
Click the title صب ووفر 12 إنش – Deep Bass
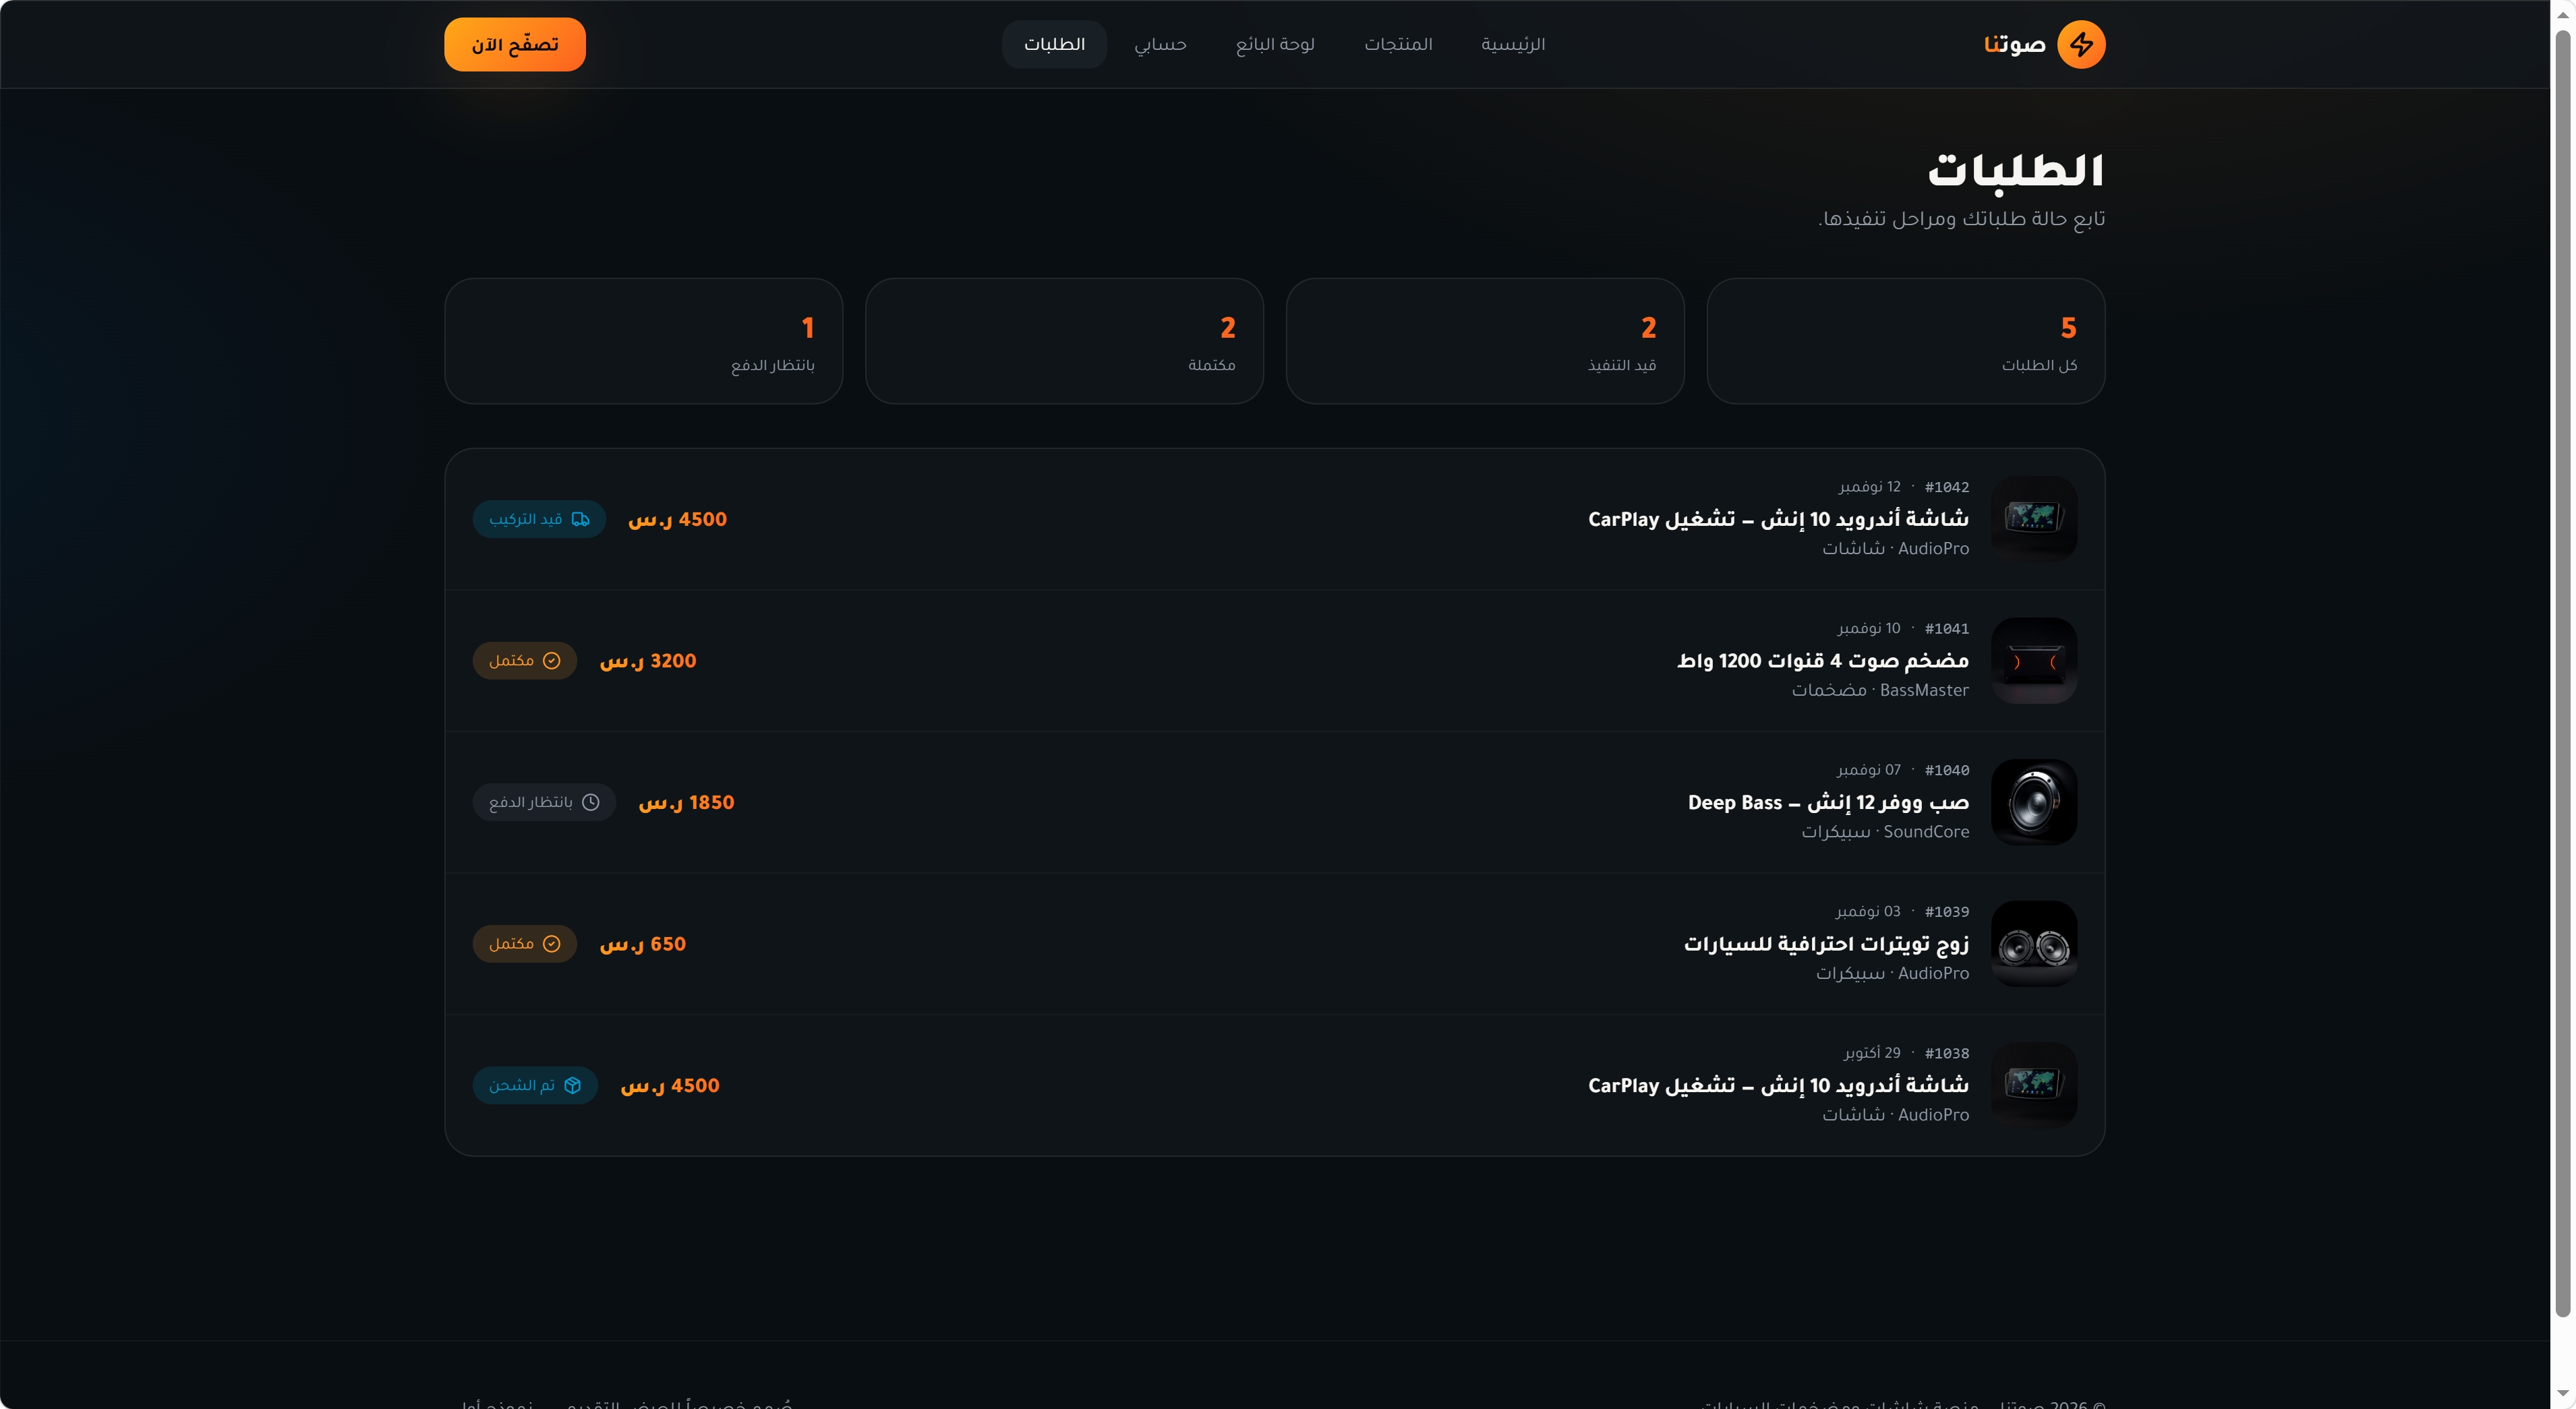click(x=1828, y=802)
